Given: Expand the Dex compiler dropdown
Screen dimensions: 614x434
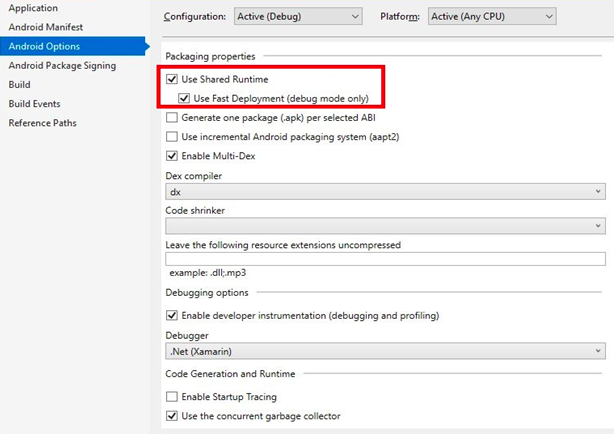Looking at the screenshot, I should click(385, 191).
